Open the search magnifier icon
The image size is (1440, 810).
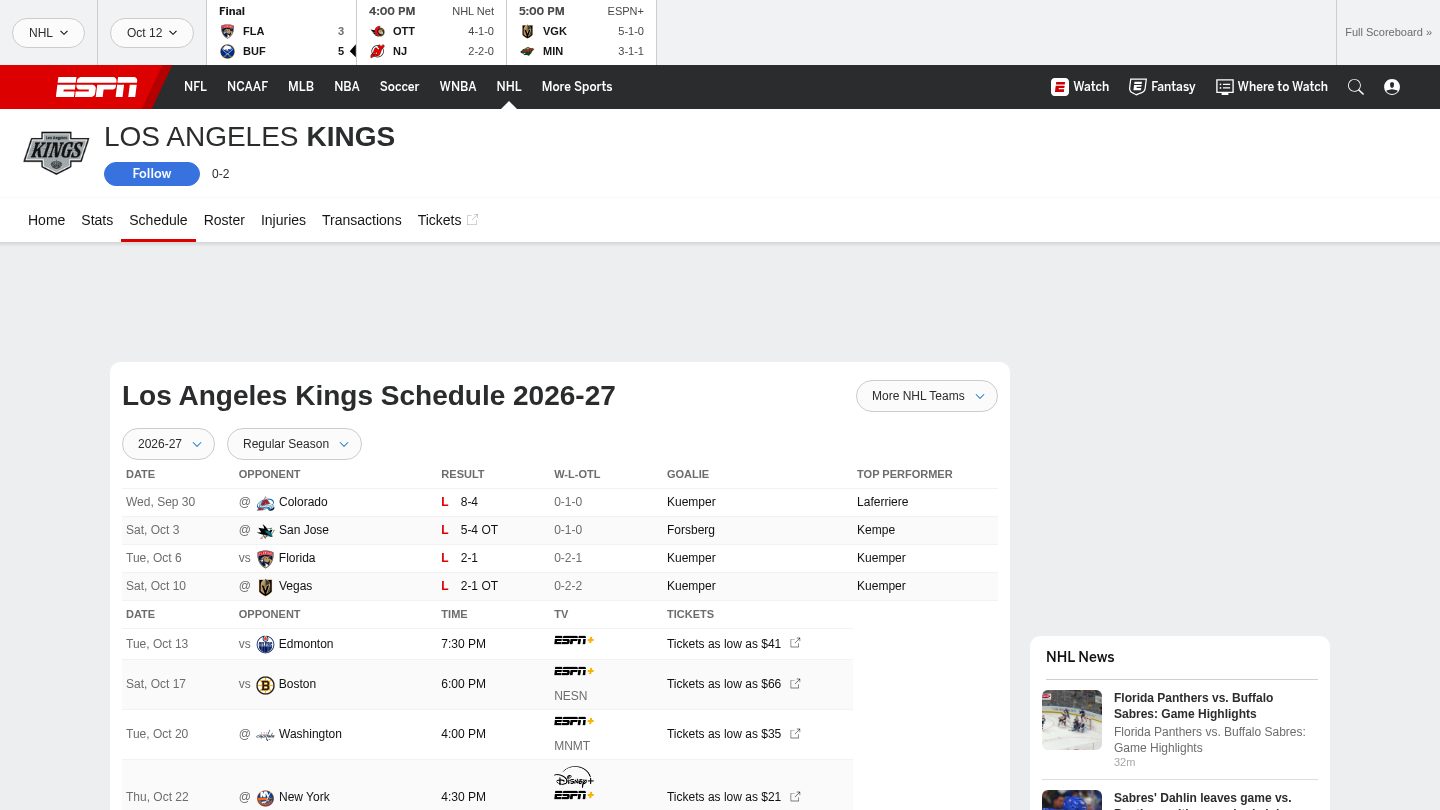[x=1356, y=87]
